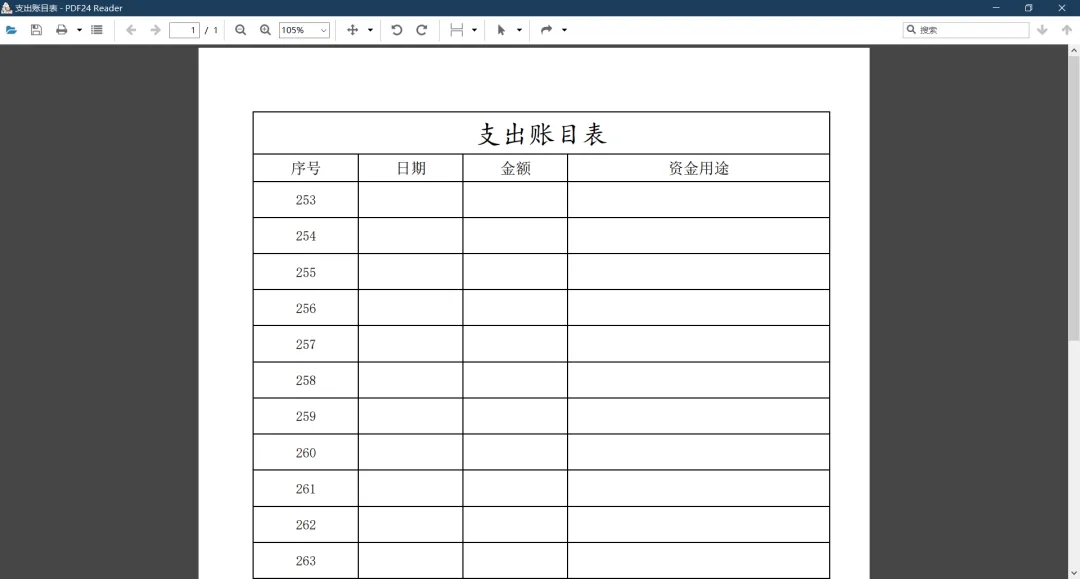
Task: Expand the share dropdown arrow
Action: [x=564, y=30]
